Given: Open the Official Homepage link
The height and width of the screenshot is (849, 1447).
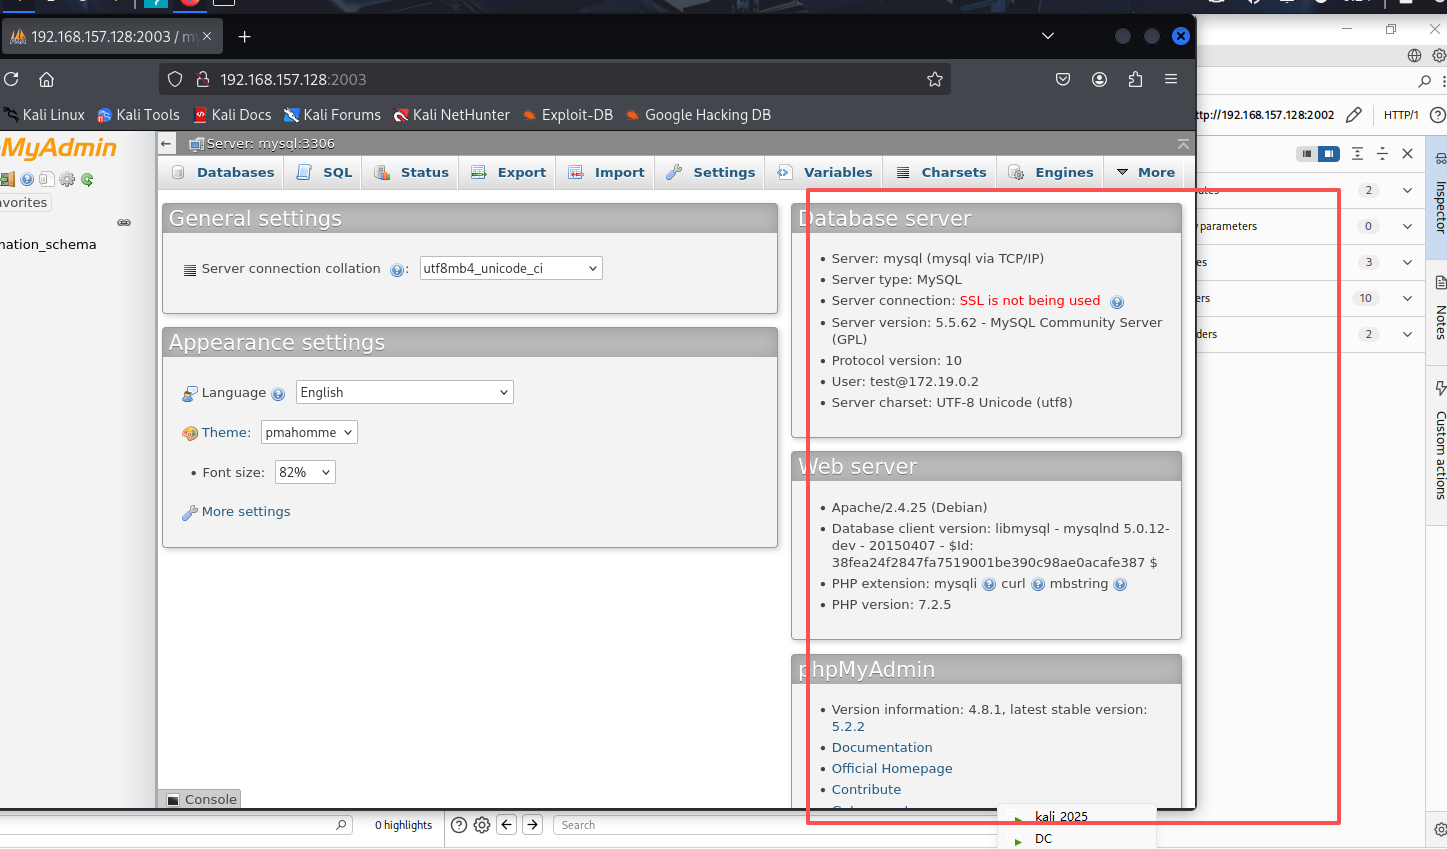Looking at the screenshot, I should click(x=892, y=769).
